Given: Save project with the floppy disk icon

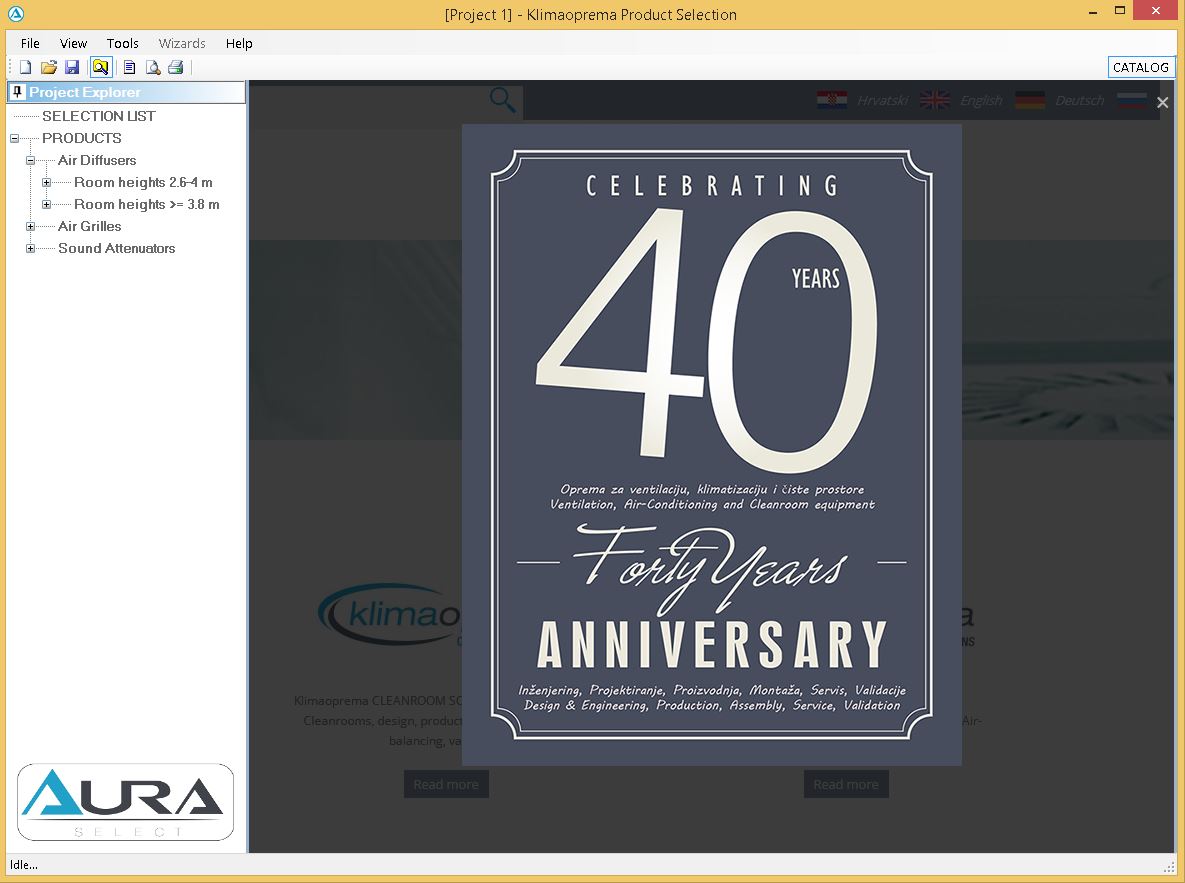Looking at the screenshot, I should click(72, 67).
